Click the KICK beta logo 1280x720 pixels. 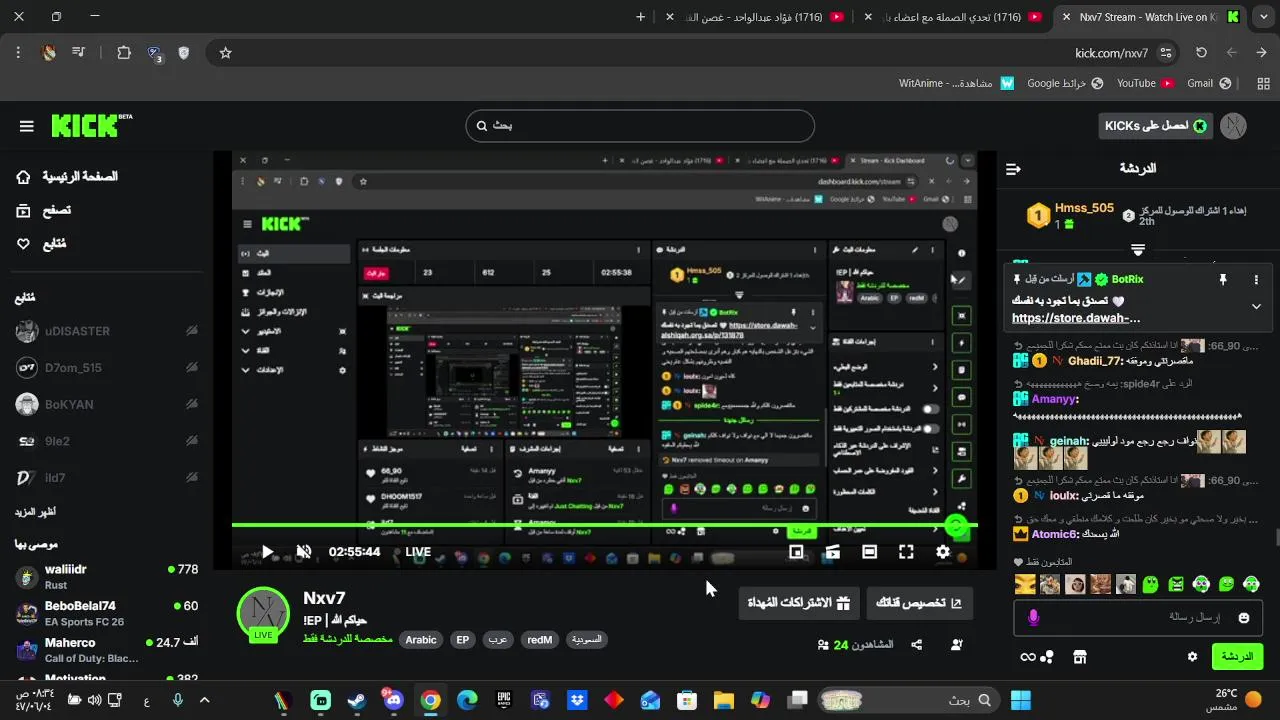(91, 125)
